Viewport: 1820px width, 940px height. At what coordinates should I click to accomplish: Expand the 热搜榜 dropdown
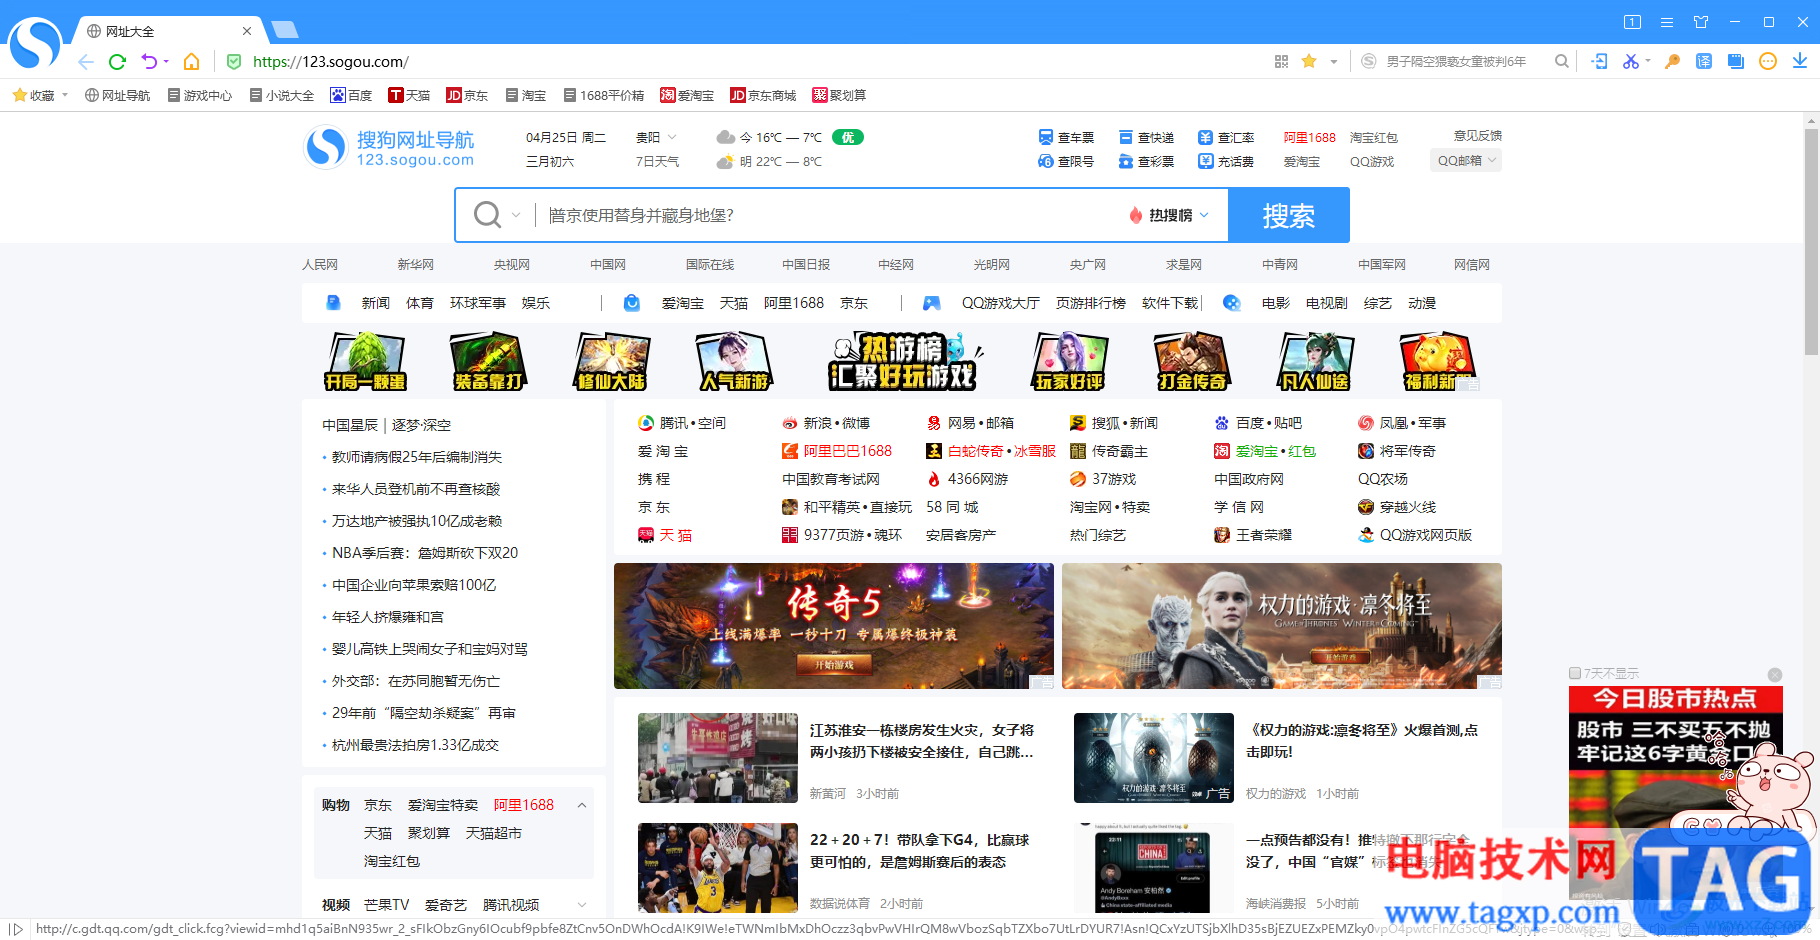click(1204, 215)
